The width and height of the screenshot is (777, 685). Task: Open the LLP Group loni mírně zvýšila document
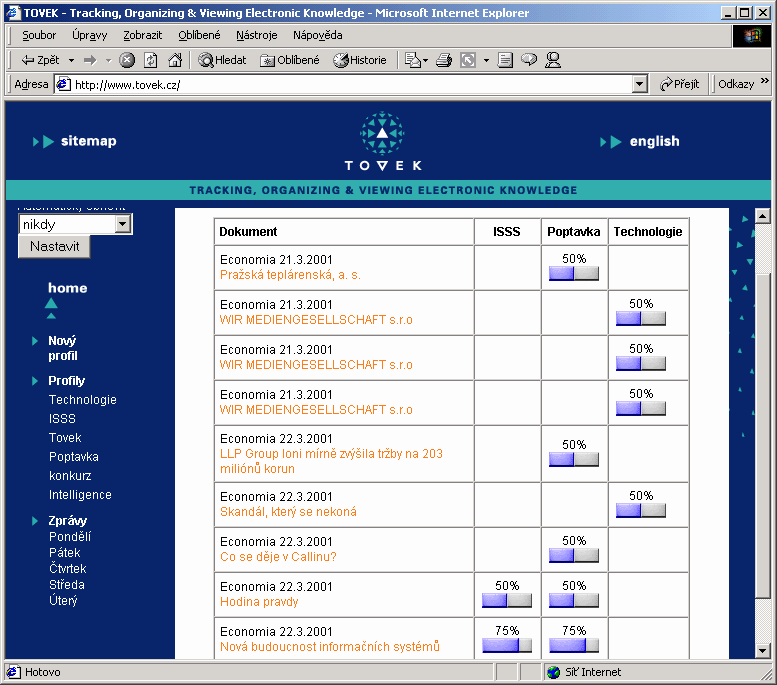tap(331, 461)
